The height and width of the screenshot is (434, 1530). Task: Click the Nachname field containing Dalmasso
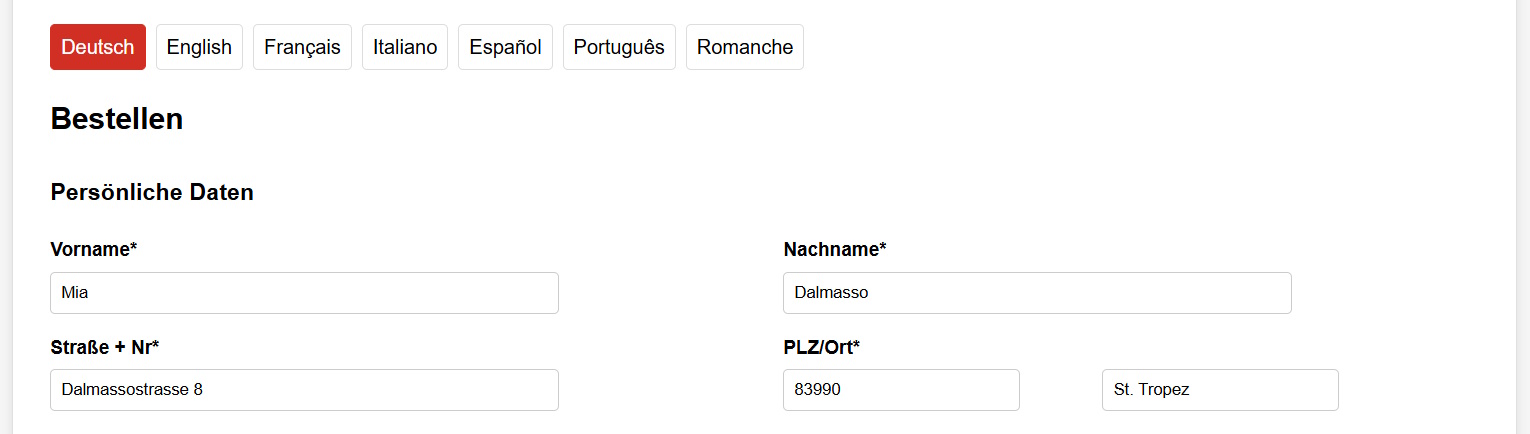(1037, 293)
